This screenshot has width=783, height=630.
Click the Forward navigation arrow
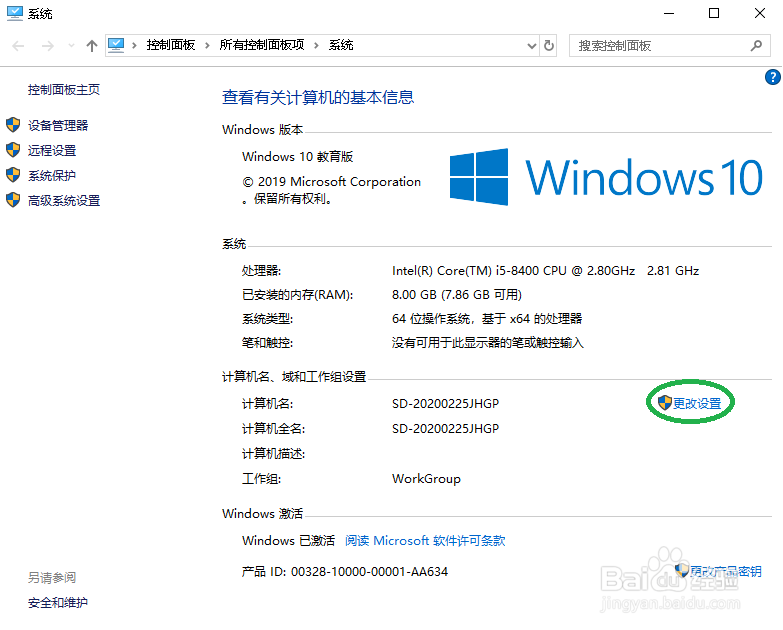pos(47,46)
